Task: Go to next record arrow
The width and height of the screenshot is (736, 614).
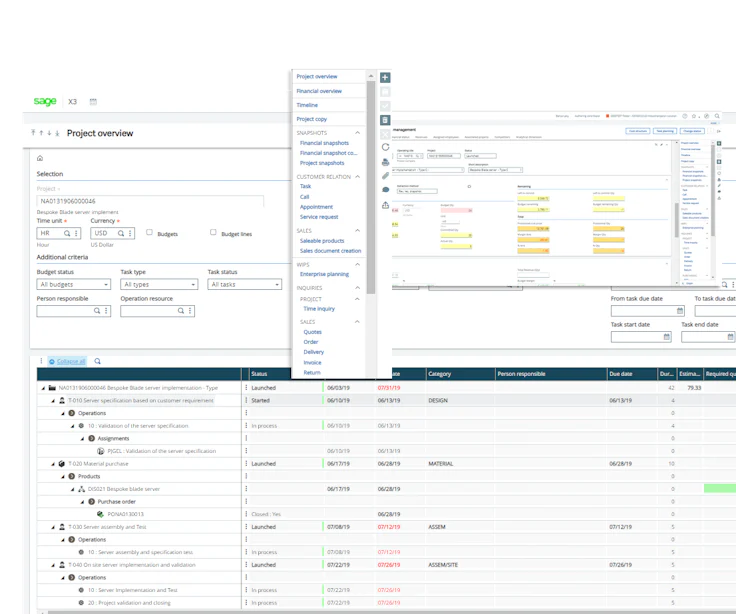Action: [x=49, y=133]
